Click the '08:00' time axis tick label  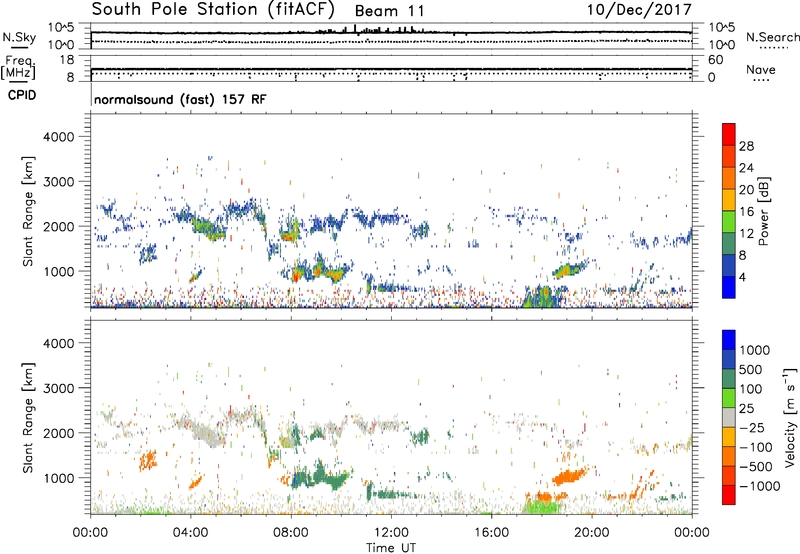(x=291, y=533)
